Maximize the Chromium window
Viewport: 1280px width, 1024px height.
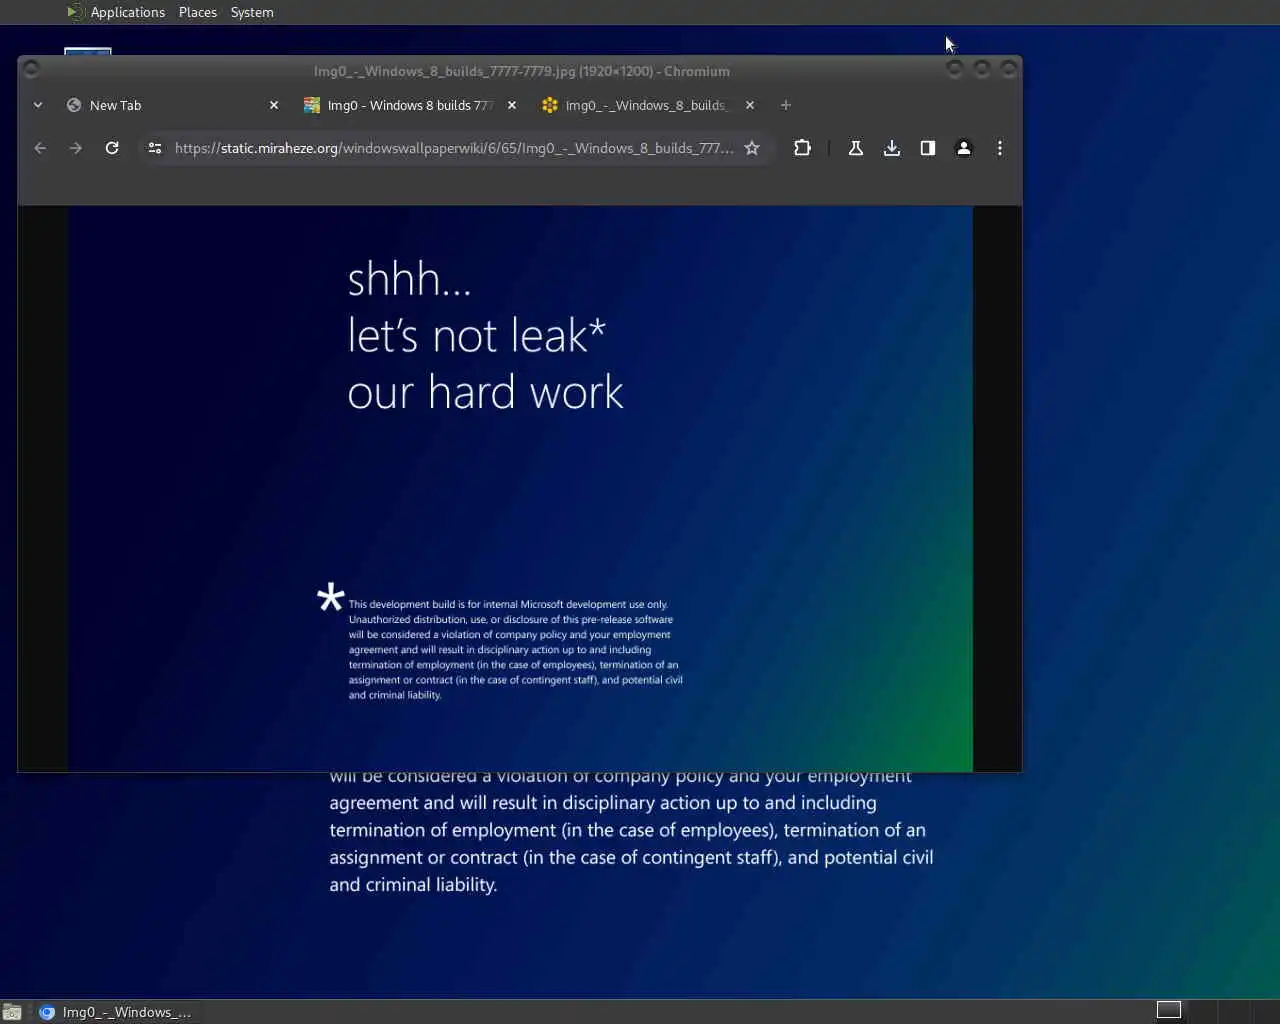tap(982, 68)
